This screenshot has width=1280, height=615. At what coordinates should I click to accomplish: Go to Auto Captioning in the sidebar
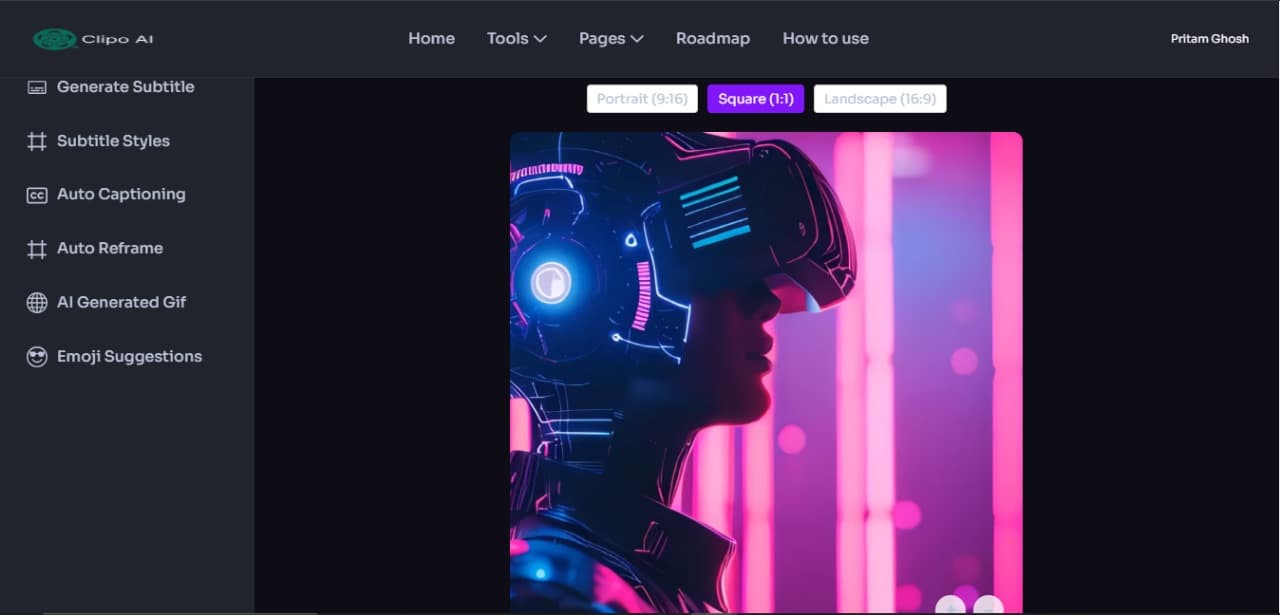point(121,195)
